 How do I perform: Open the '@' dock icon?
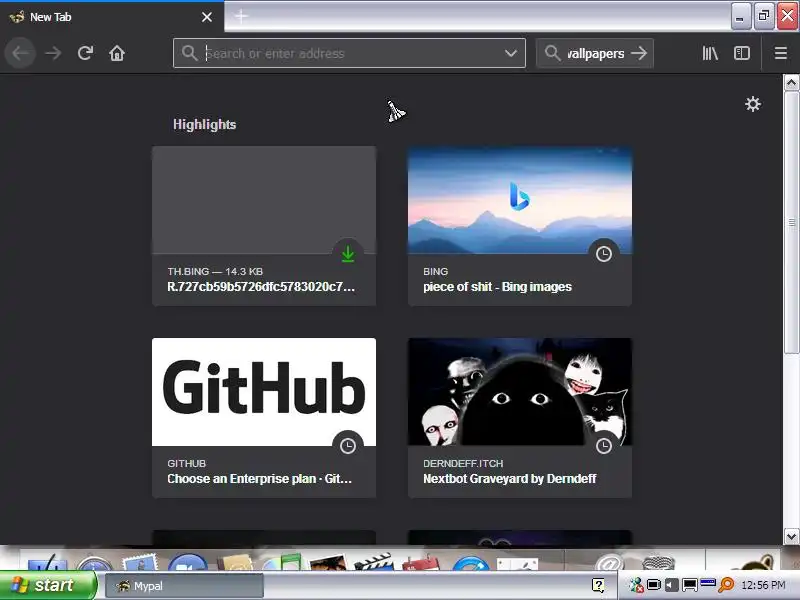coord(609,563)
